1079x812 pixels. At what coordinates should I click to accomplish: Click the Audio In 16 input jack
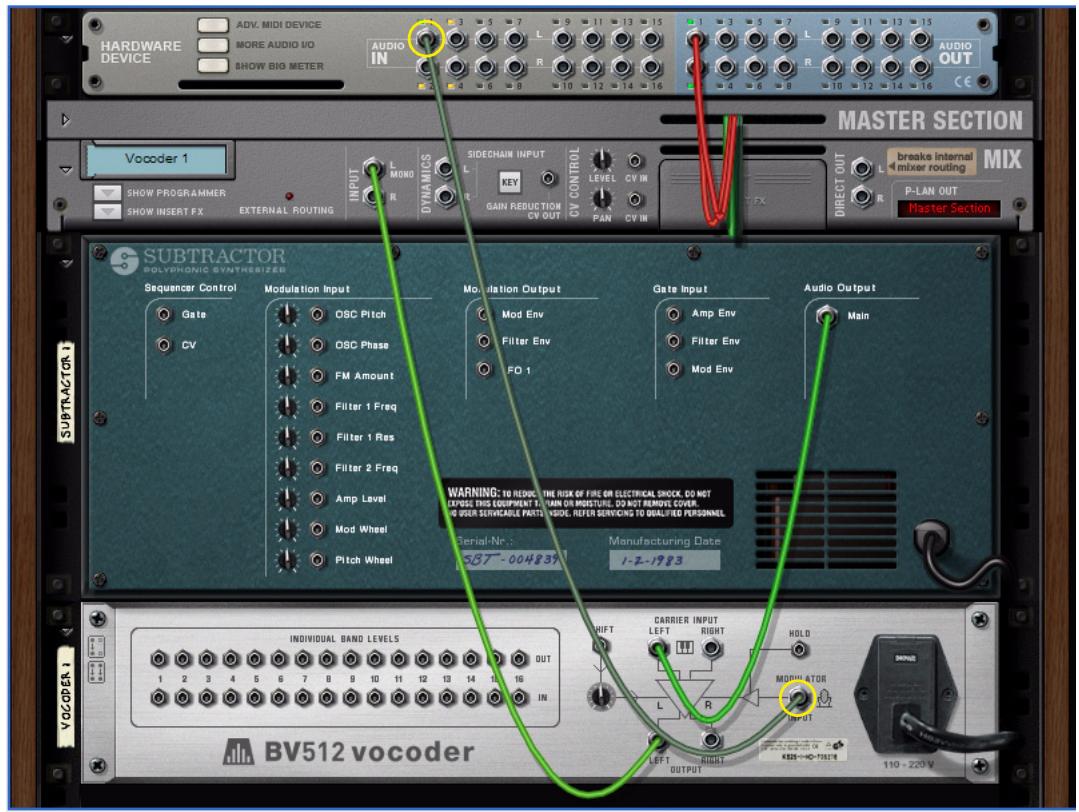pos(651,67)
